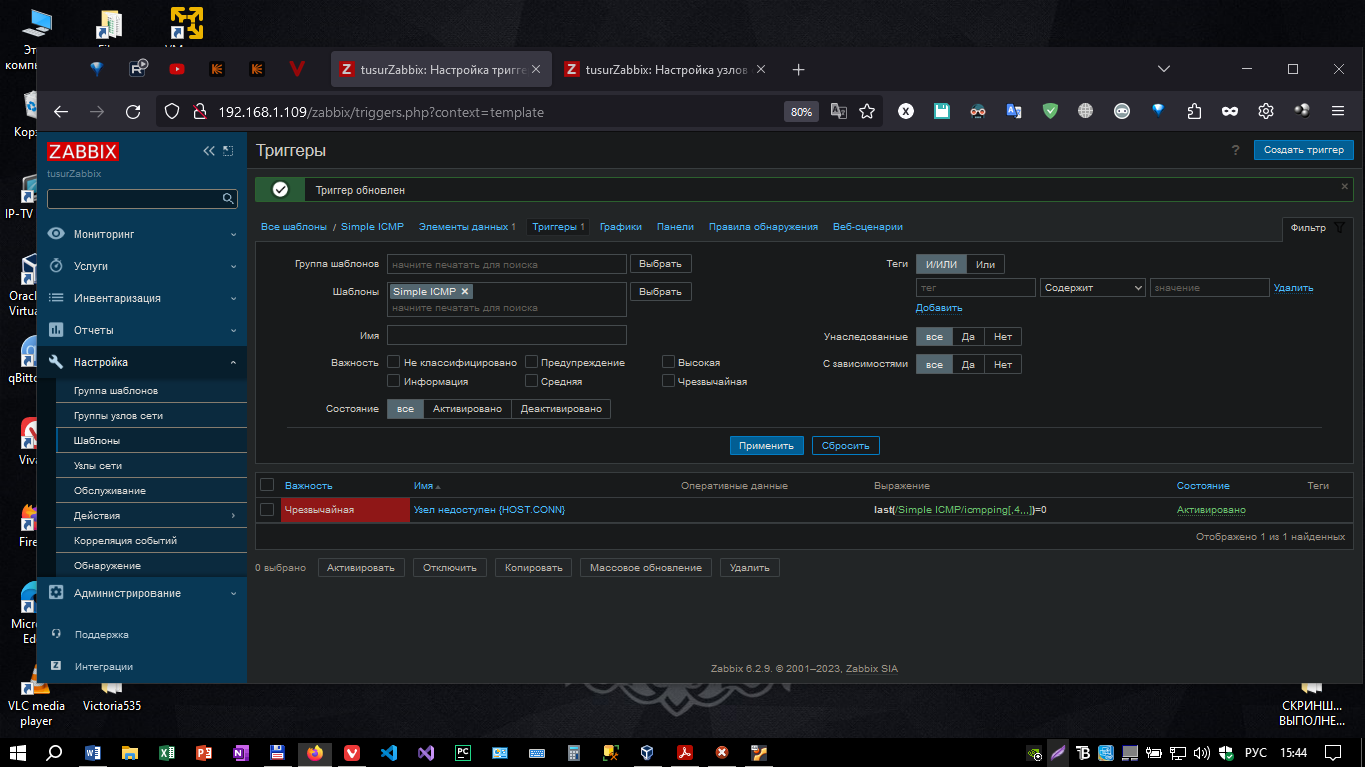Expand the Администрирование sidebar section
The width and height of the screenshot is (1365, 767).
click(x=142, y=593)
